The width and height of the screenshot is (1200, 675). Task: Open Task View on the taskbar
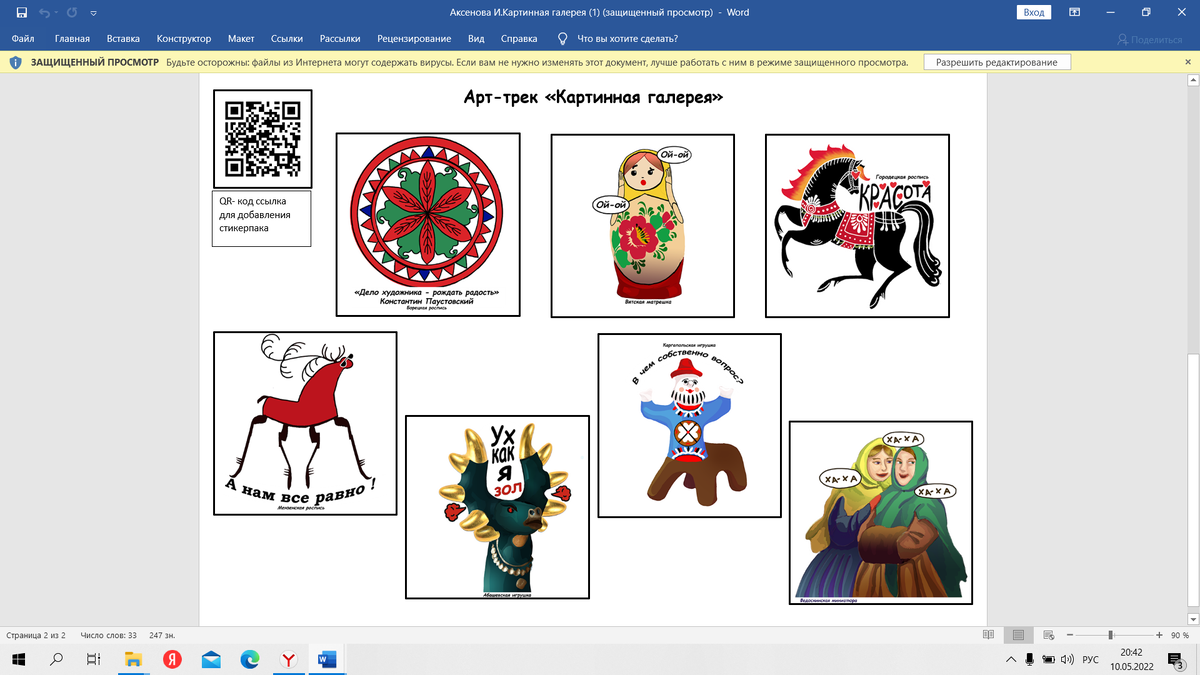[x=93, y=659]
